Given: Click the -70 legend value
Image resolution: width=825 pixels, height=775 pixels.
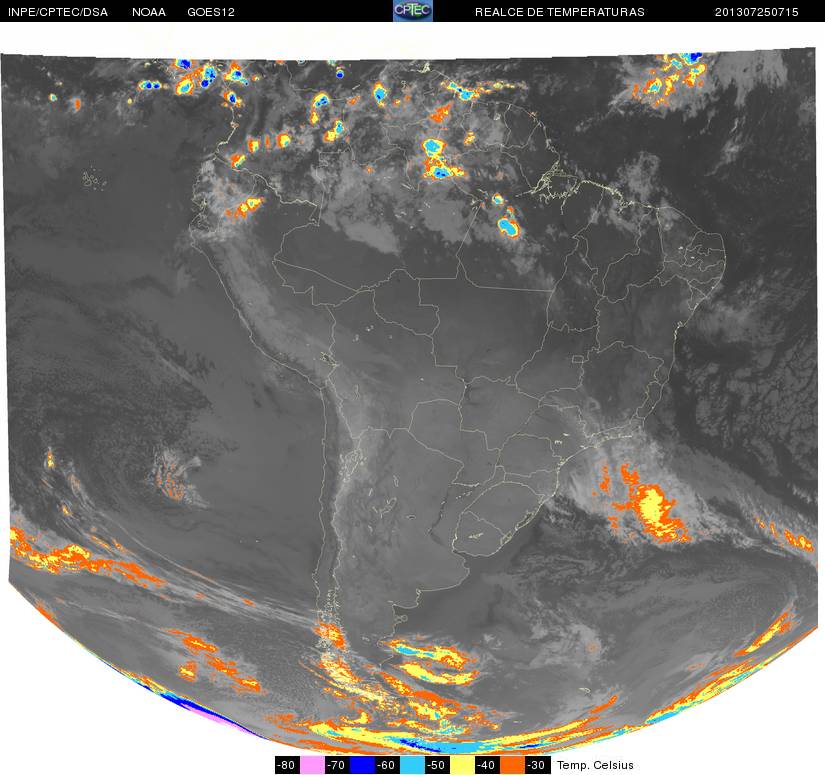Looking at the screenshot, I should point(337,765).
